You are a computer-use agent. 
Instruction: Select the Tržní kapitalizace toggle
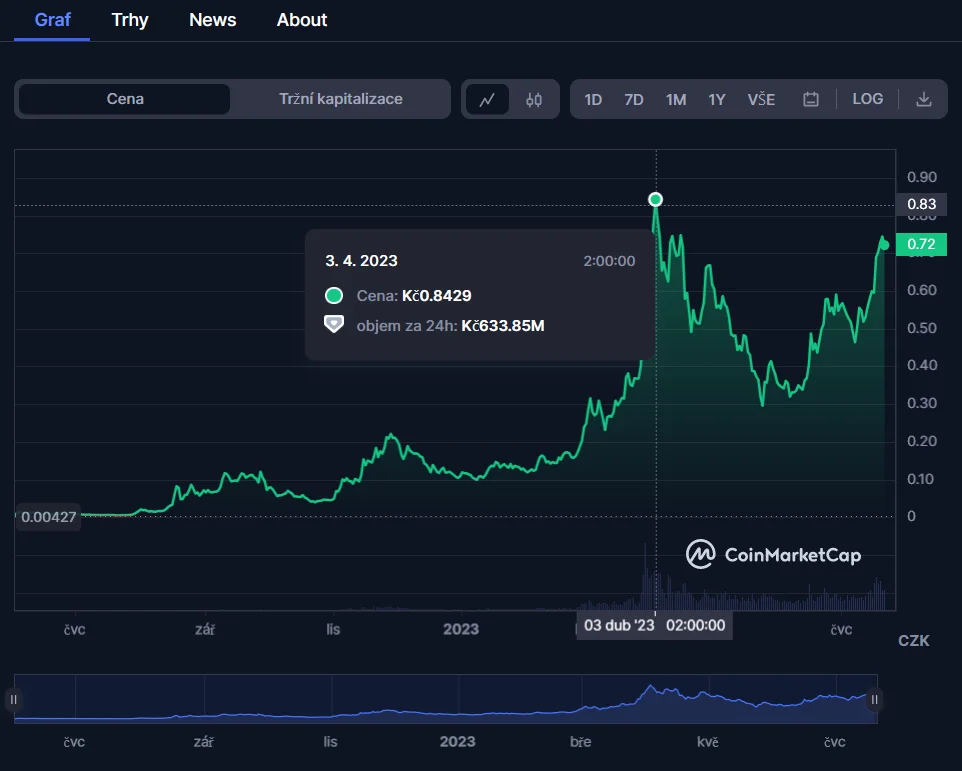pos(341,99)
